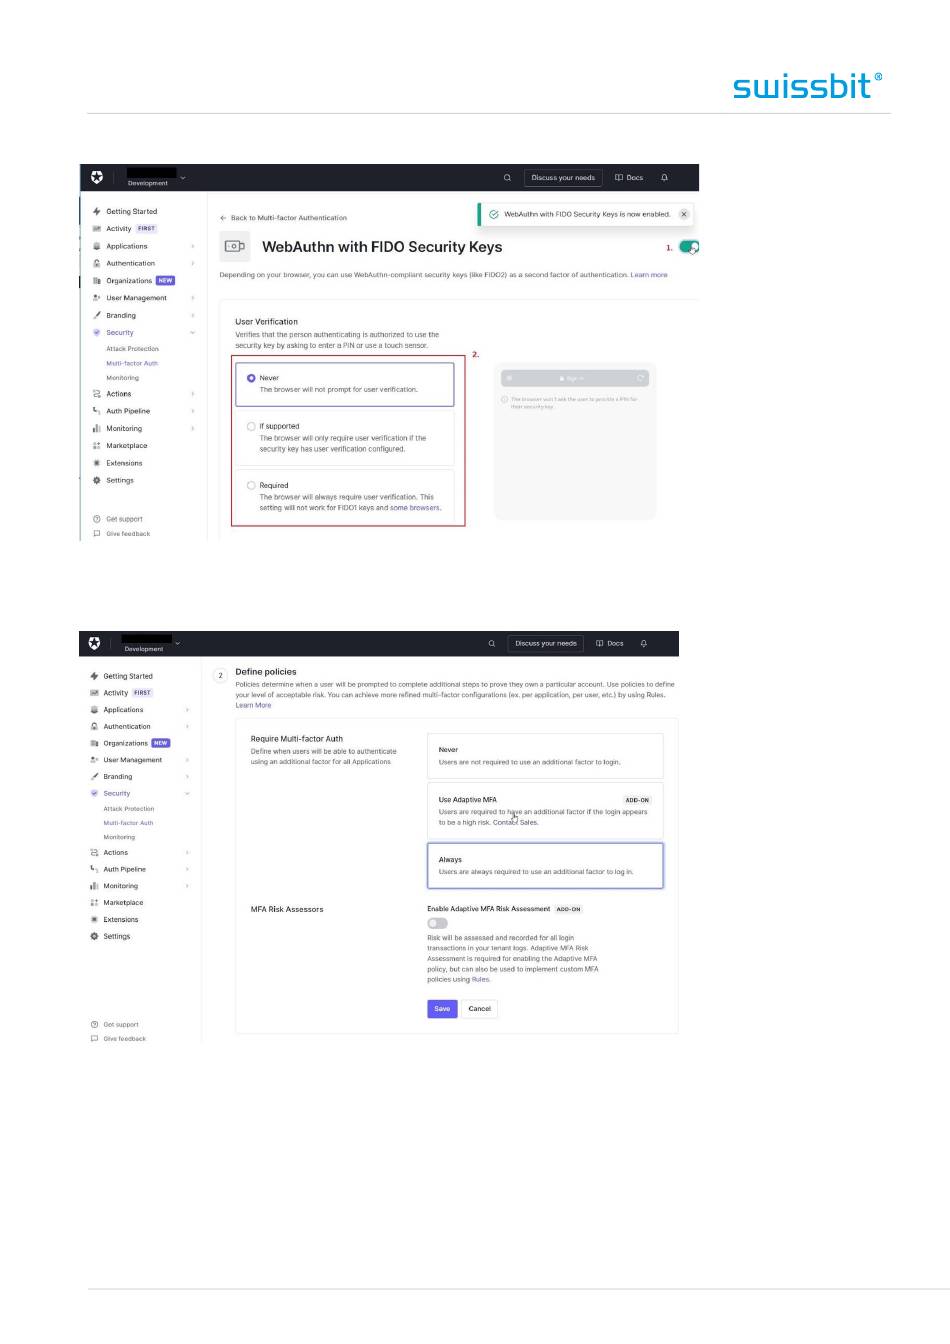Screen dimensions: 950x1344
Task: Click the Settings gear icon, bottom sidebar
Action: [x=94, y=936]
